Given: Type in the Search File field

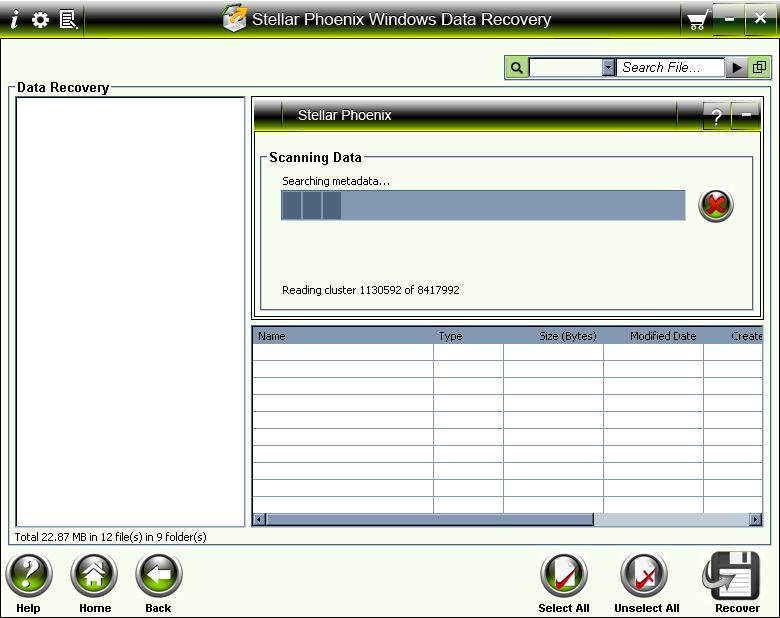Looking at the screenshot, I should (668, 68).
